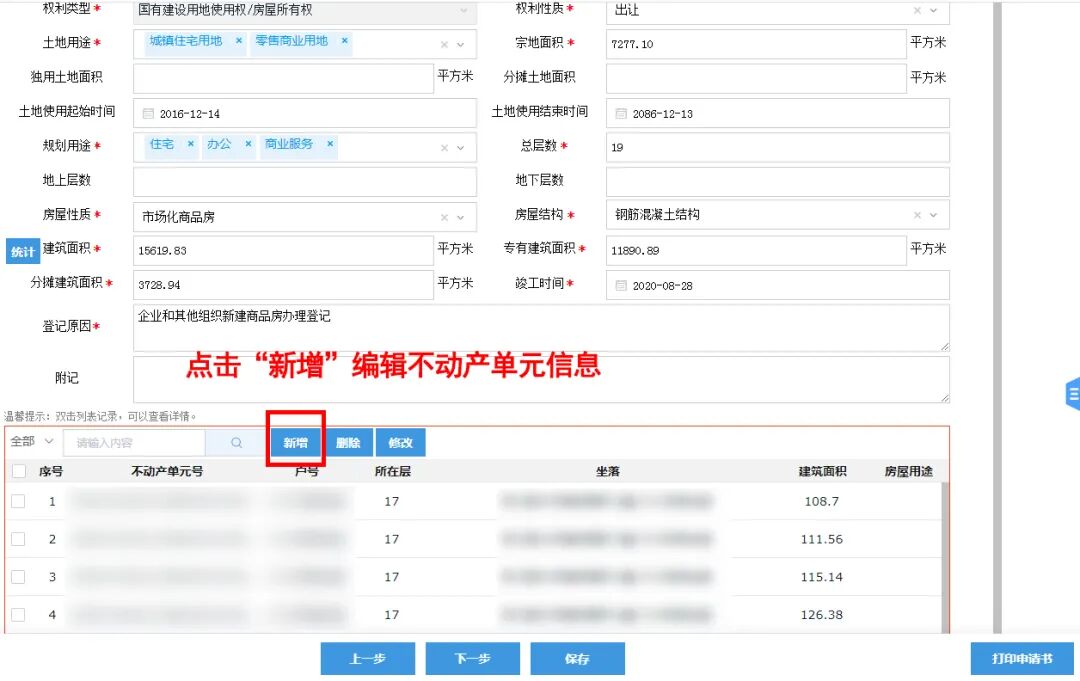Open the calendar icon beside 竣工时间 2020-08-28
This screenshot has width=1080, height=681.
pyautogui.click(x=620, y=285)
